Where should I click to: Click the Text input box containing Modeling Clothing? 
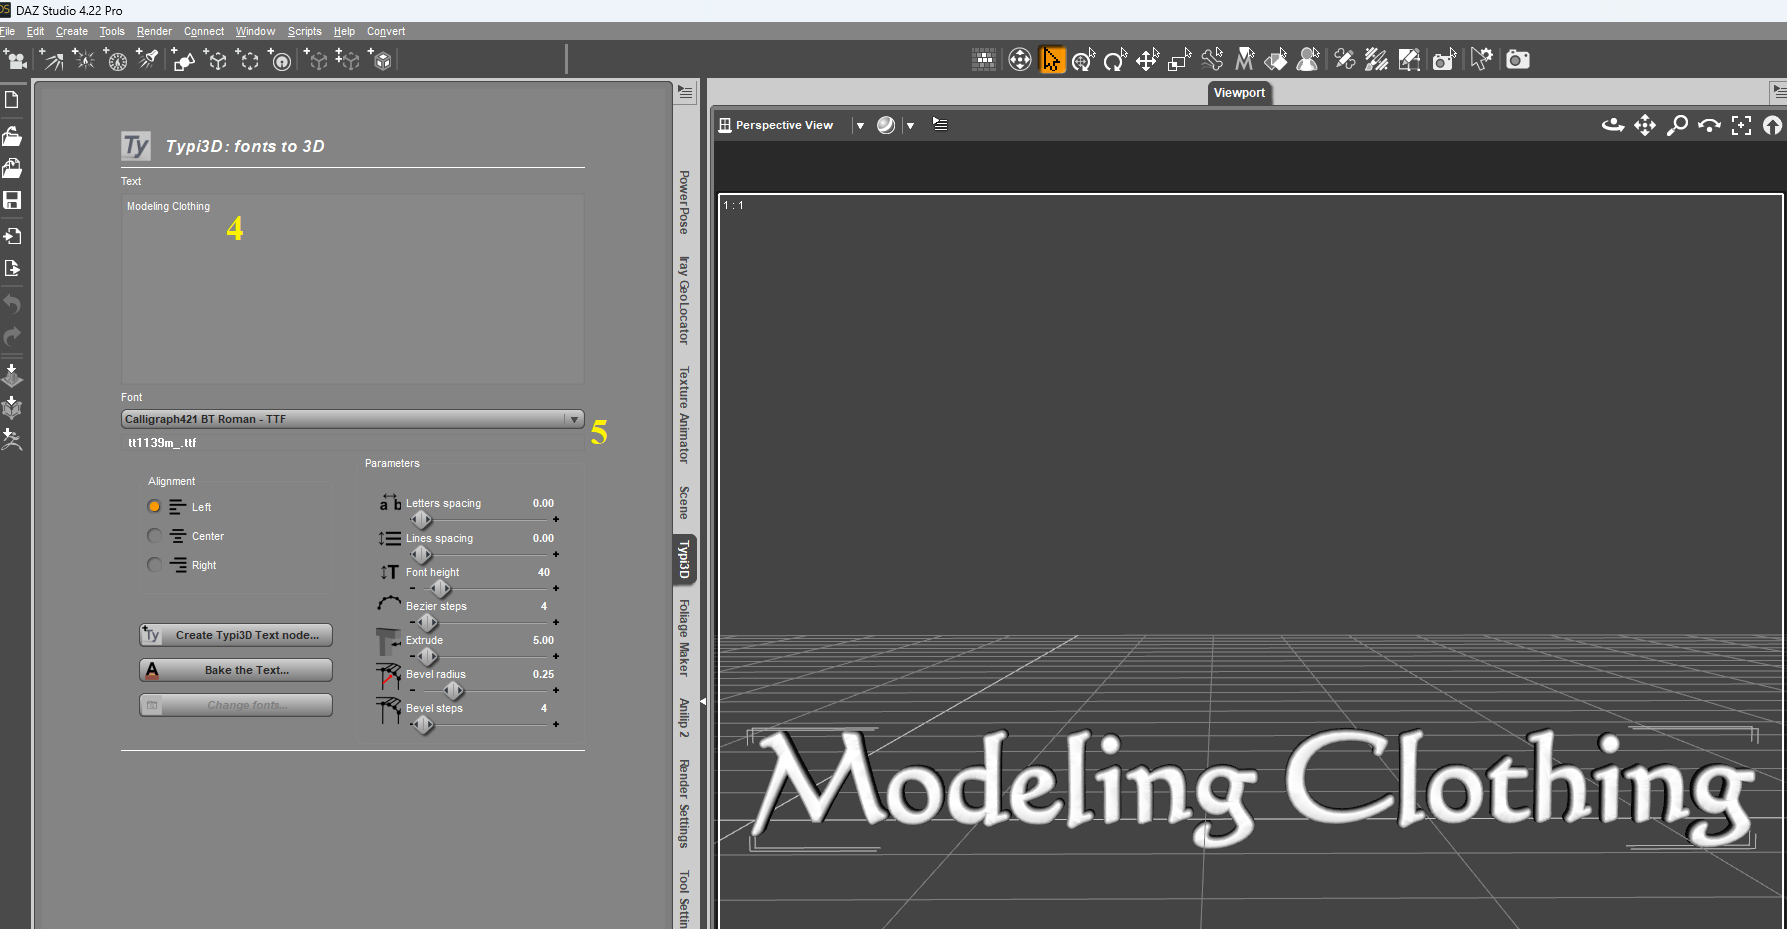352,289
